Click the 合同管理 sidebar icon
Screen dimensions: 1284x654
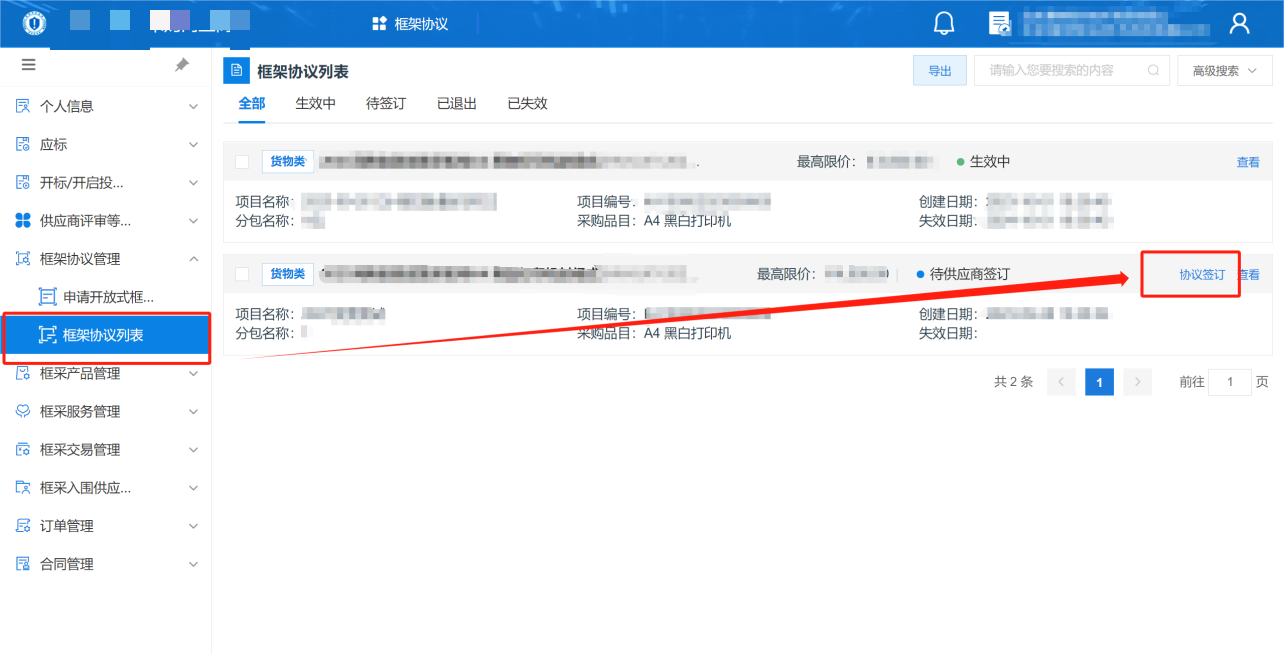click(23, 564)
